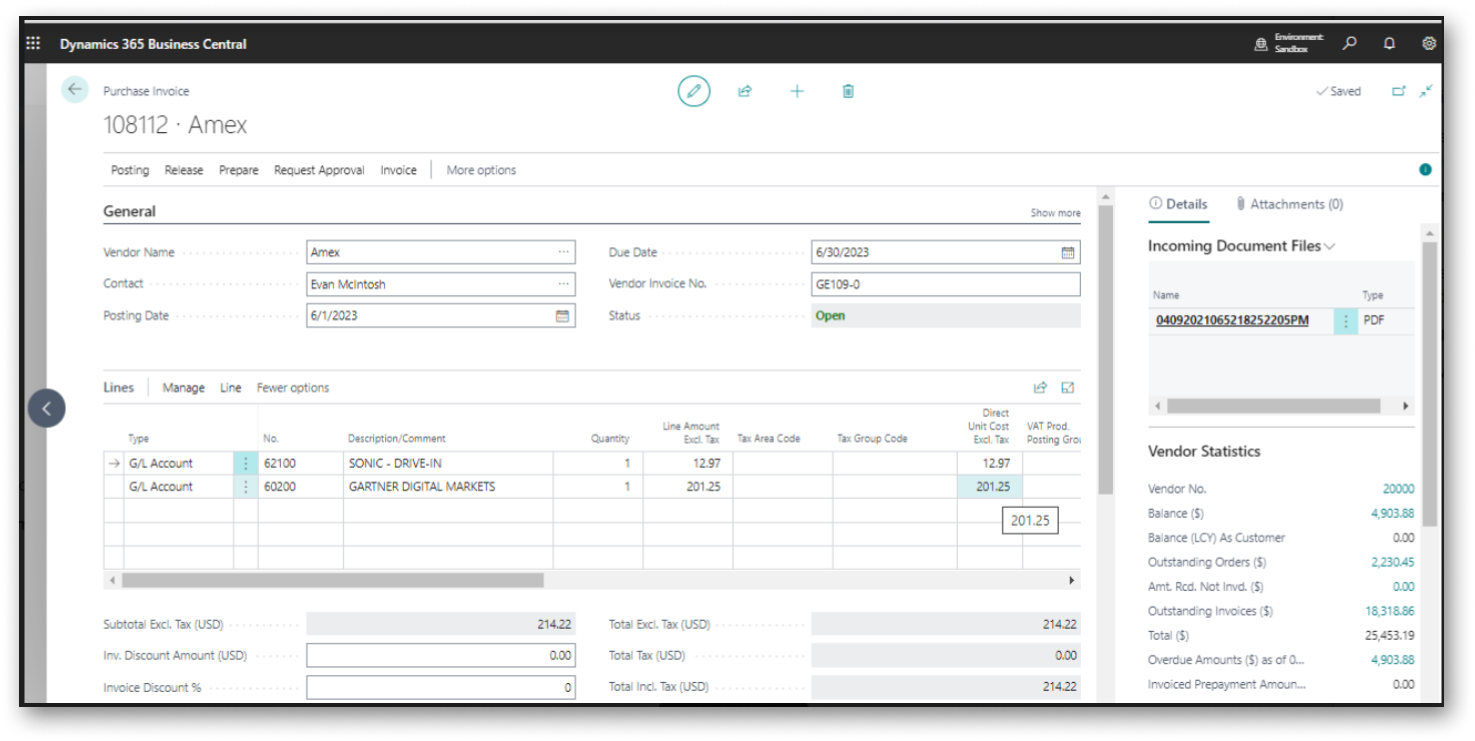Screen dimensions: 1475x741
Task: Open the Manage menu in Lines
Action: (x=184, y=388)
